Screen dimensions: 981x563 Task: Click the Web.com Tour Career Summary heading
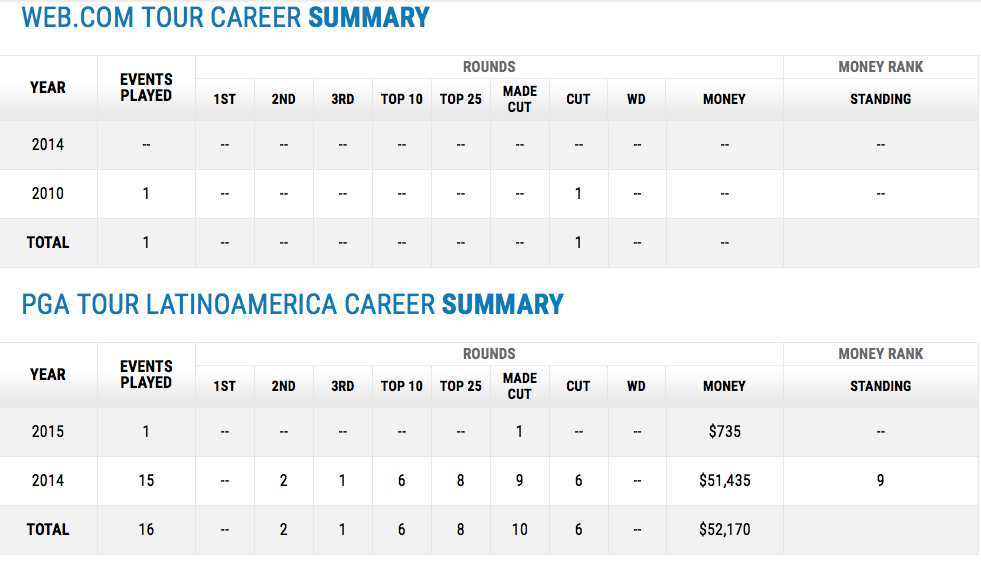[x=225, y=18]
